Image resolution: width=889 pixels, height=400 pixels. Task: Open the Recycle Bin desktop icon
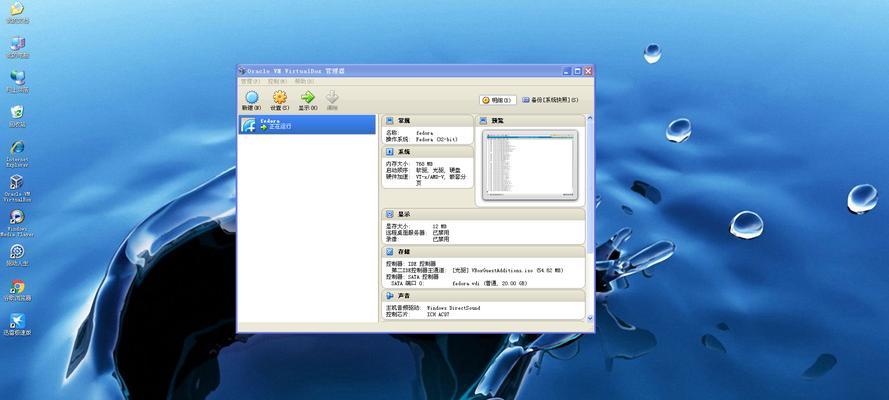[17, 112]
